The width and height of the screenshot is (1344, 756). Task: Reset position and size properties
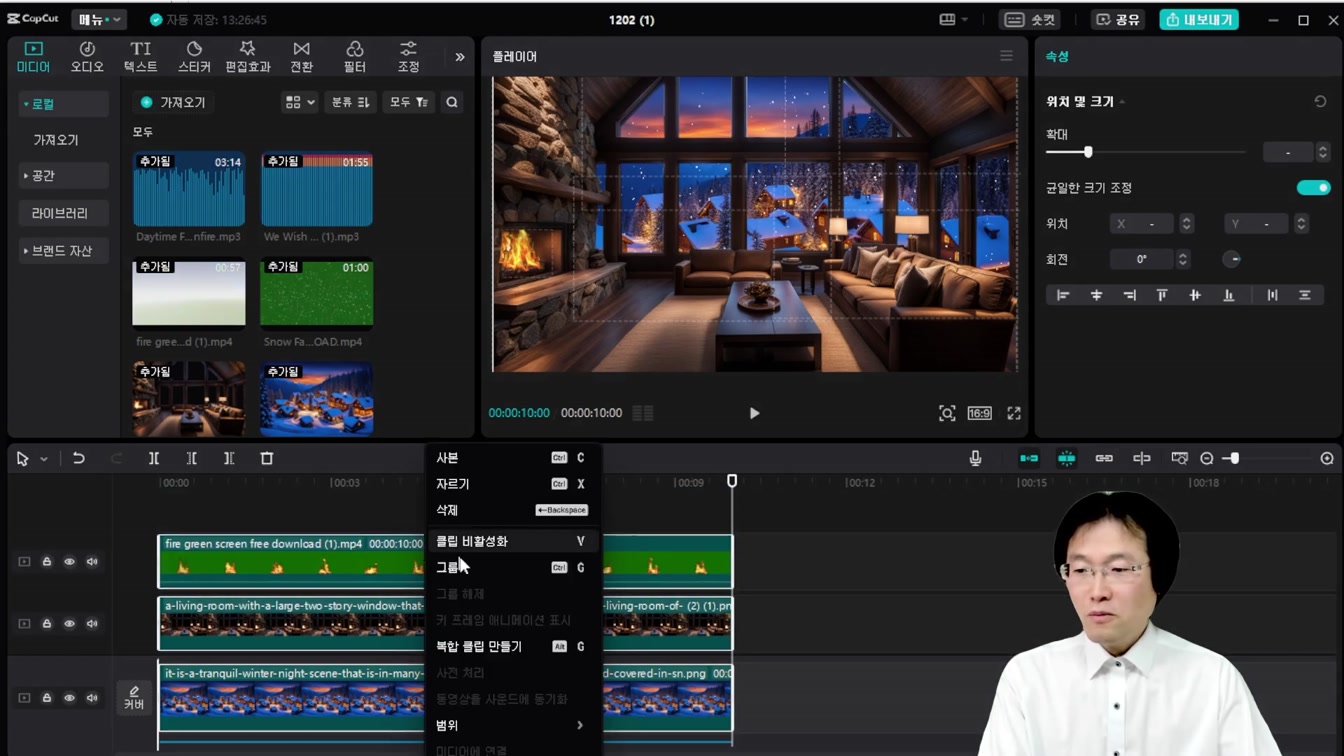tap(1320, 102)
